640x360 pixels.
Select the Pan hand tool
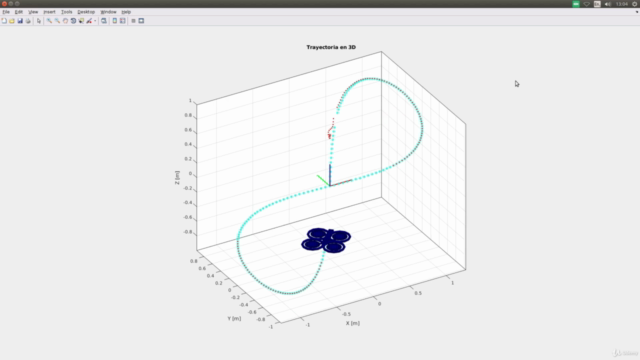(65, 21)
